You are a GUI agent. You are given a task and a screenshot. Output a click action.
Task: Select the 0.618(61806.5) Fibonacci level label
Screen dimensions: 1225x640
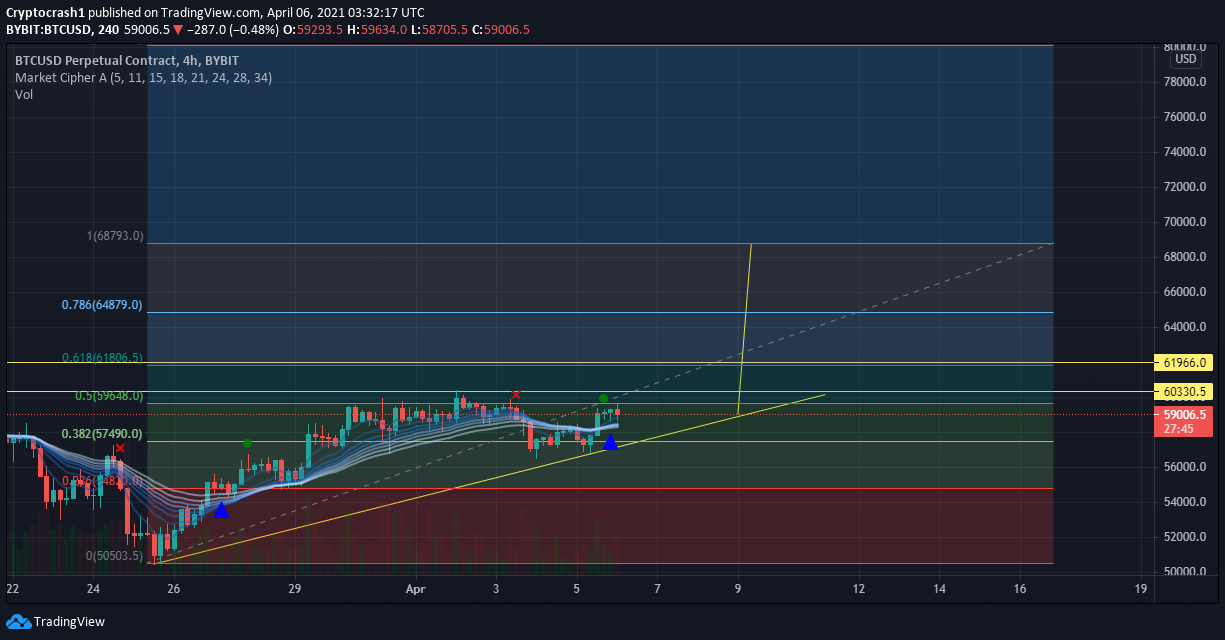pos(102,357)
